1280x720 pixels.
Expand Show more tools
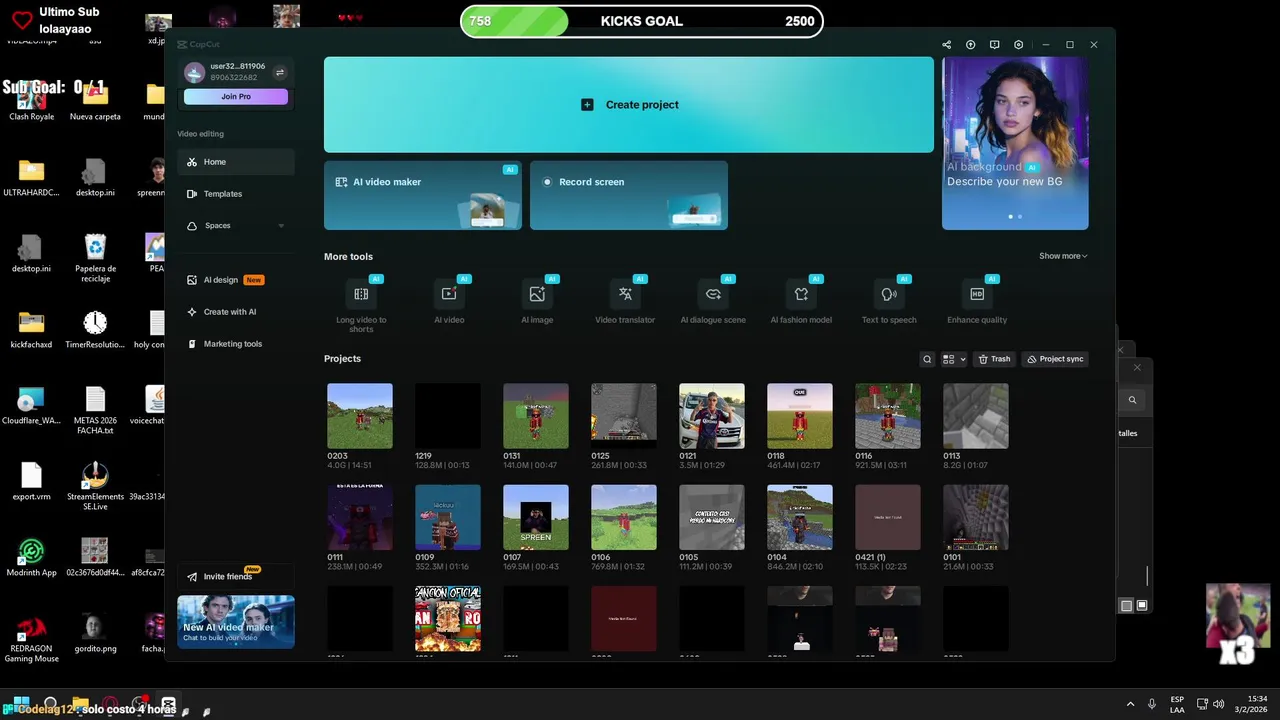coord(1063,256)
